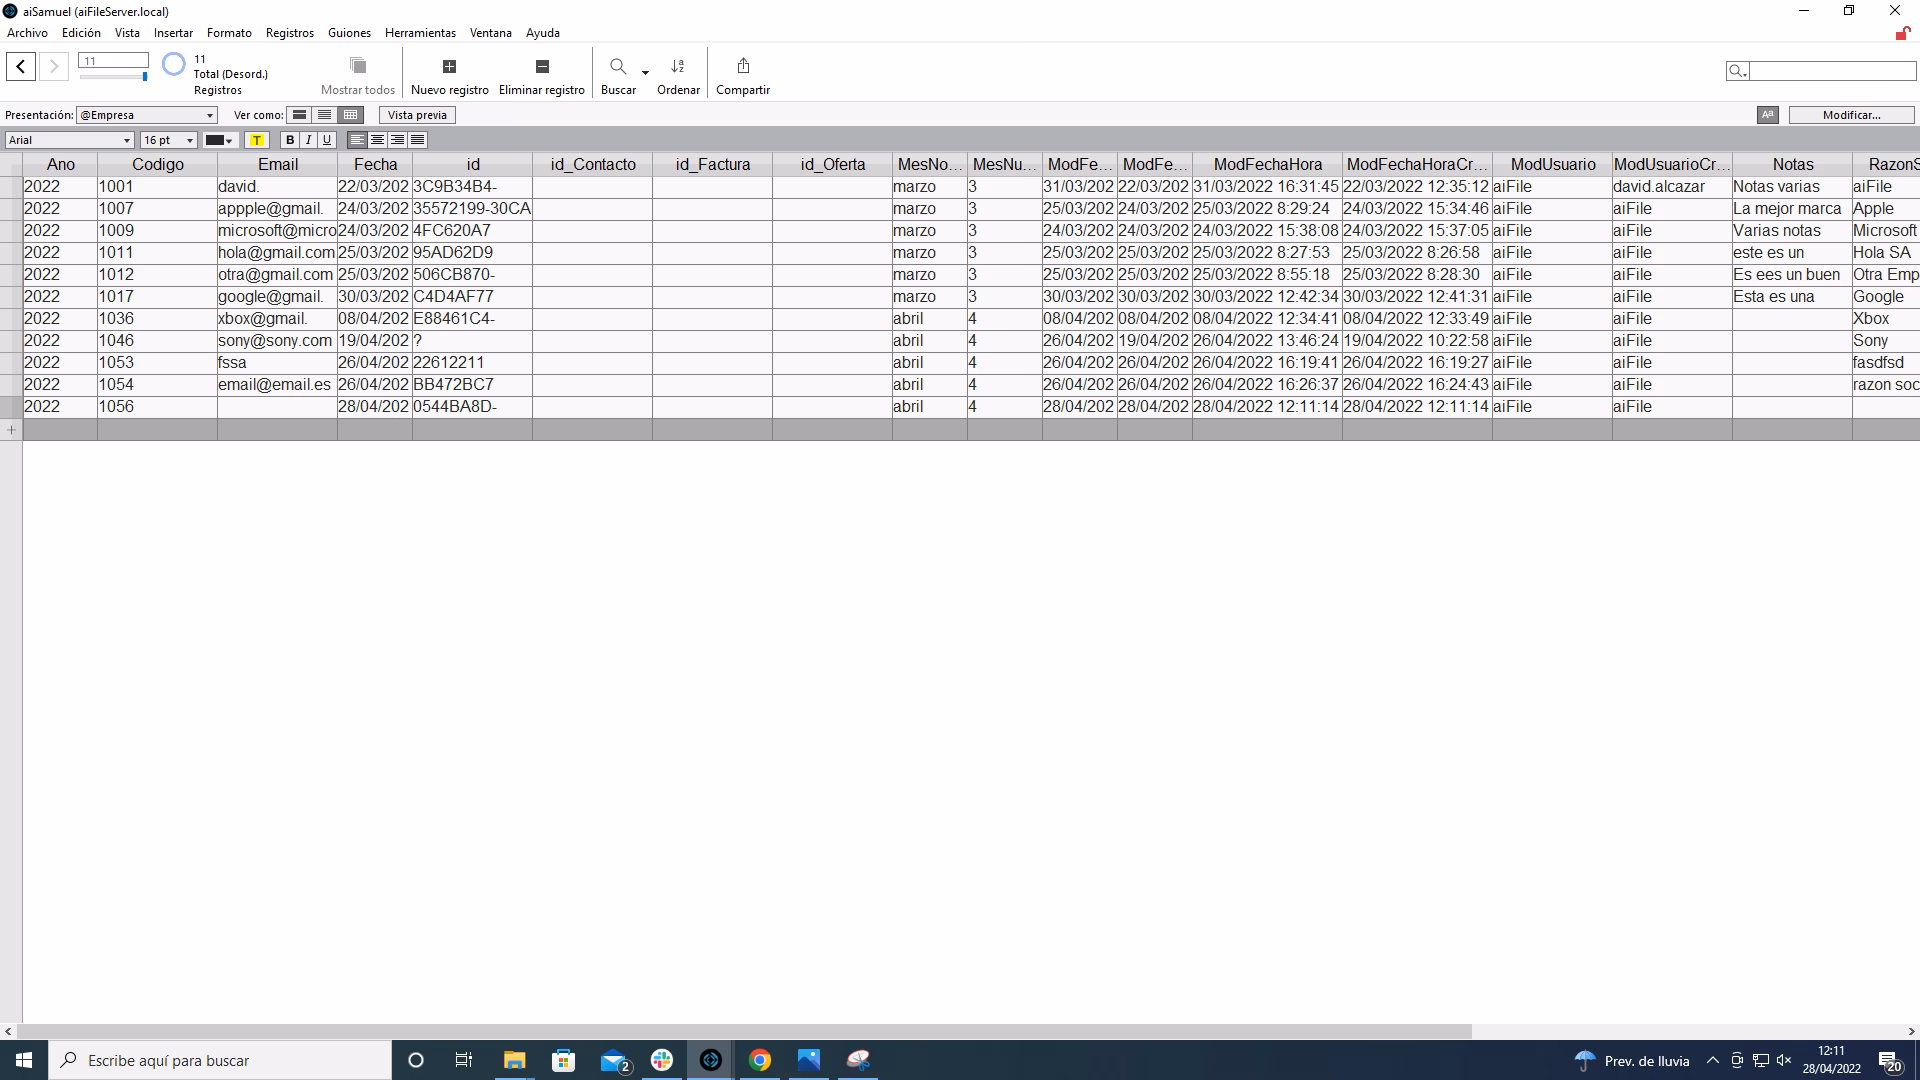Open the Ventana menu

click(x=491, y=33)
